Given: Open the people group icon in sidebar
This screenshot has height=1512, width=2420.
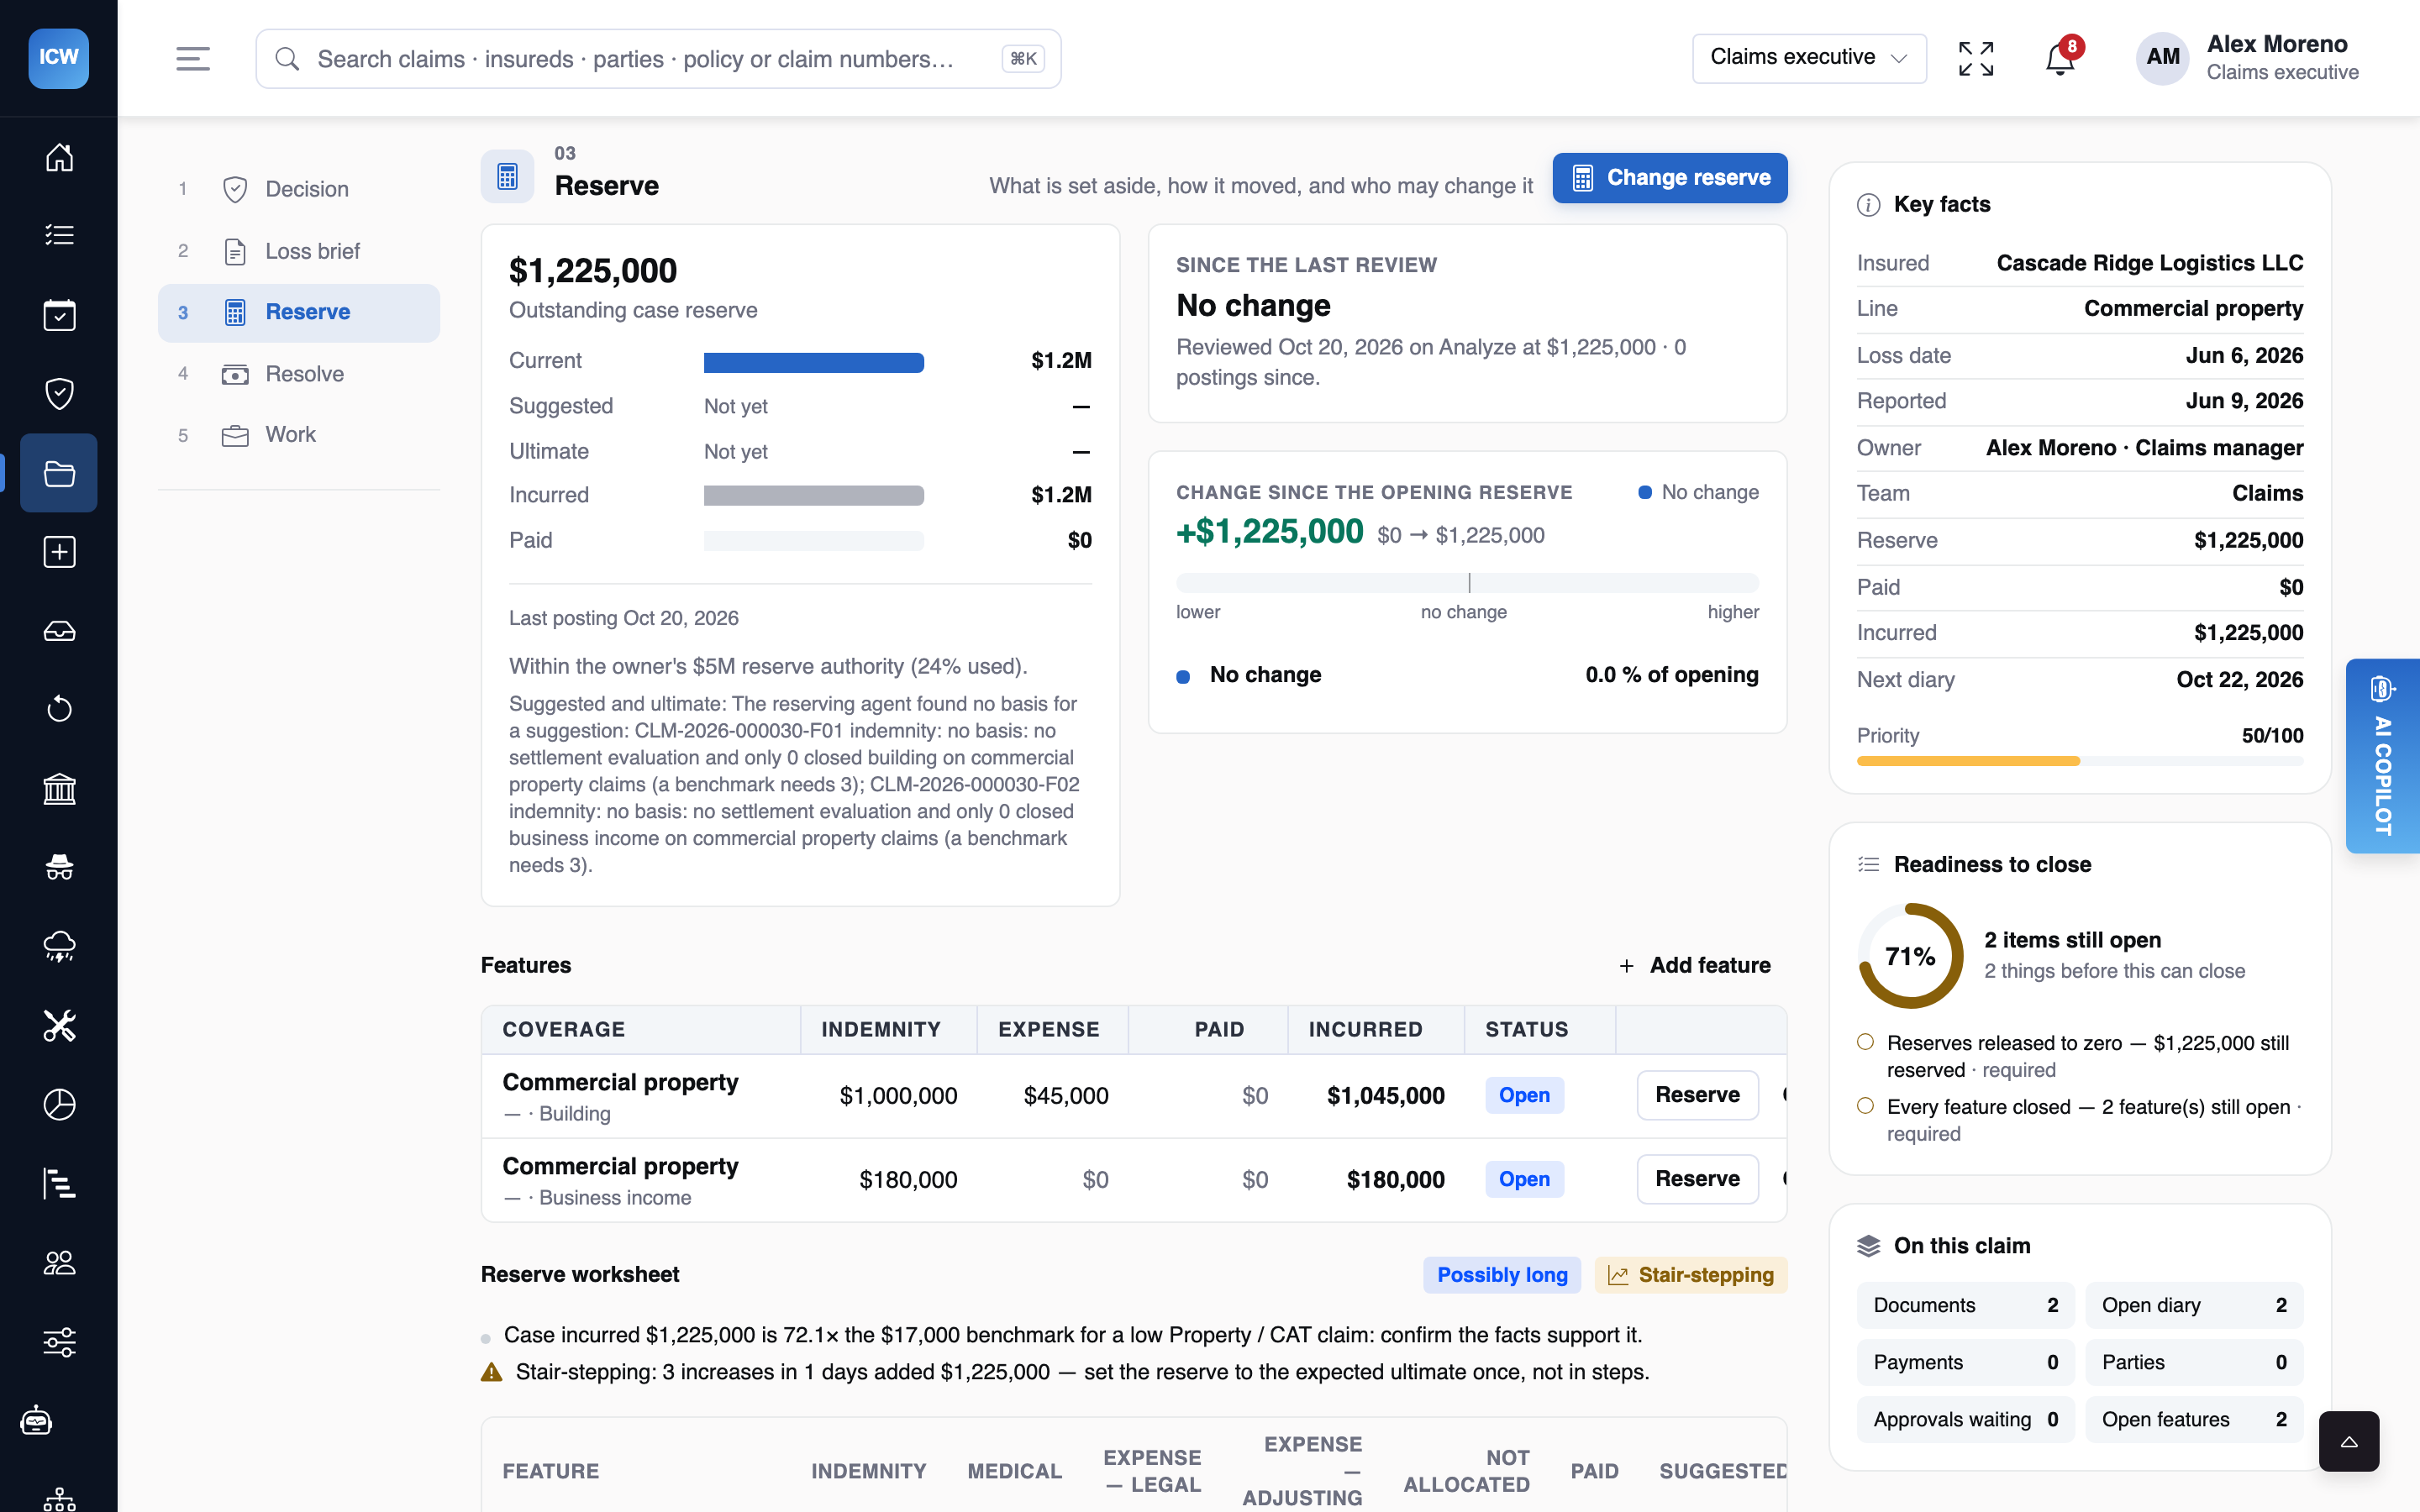Looking at the screenshot, I should pos(59,1263).
